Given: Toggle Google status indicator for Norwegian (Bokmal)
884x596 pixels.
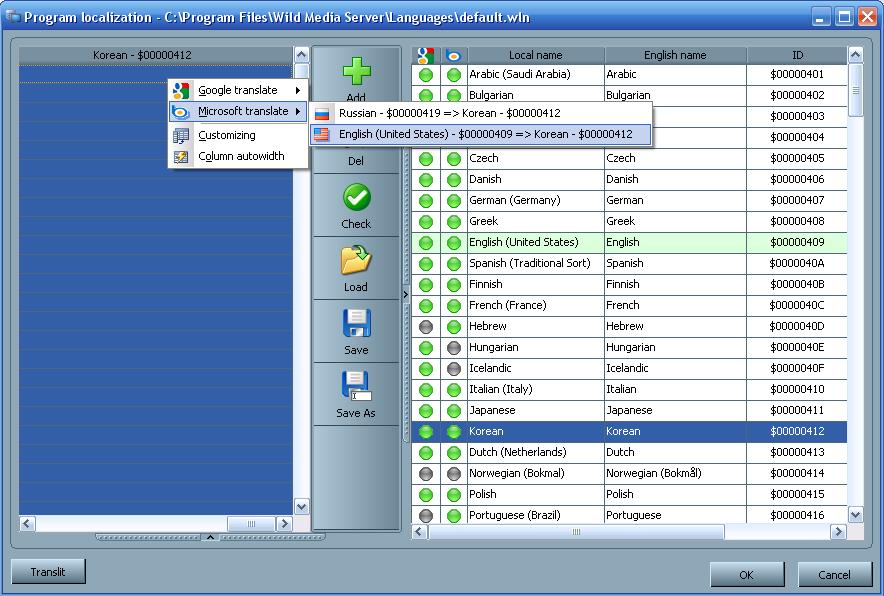Looking at the screenshot, I should click(x=426, y=473).
